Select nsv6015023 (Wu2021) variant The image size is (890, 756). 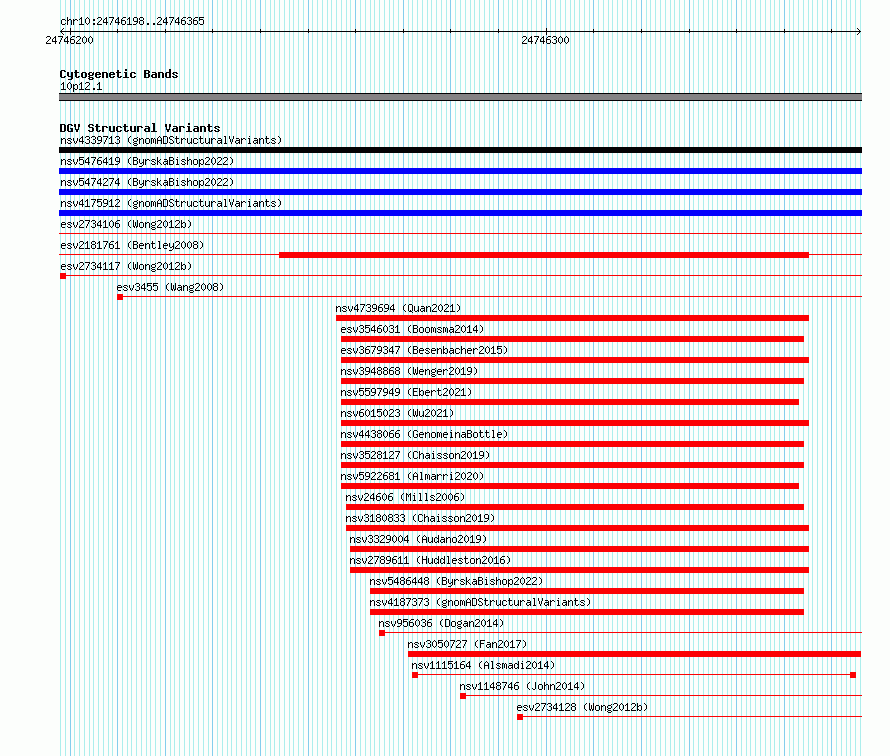pyautogui.click(x=397, y=413)
